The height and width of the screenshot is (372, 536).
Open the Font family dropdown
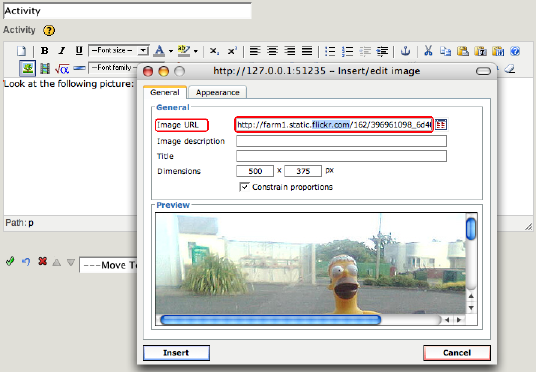113,68
